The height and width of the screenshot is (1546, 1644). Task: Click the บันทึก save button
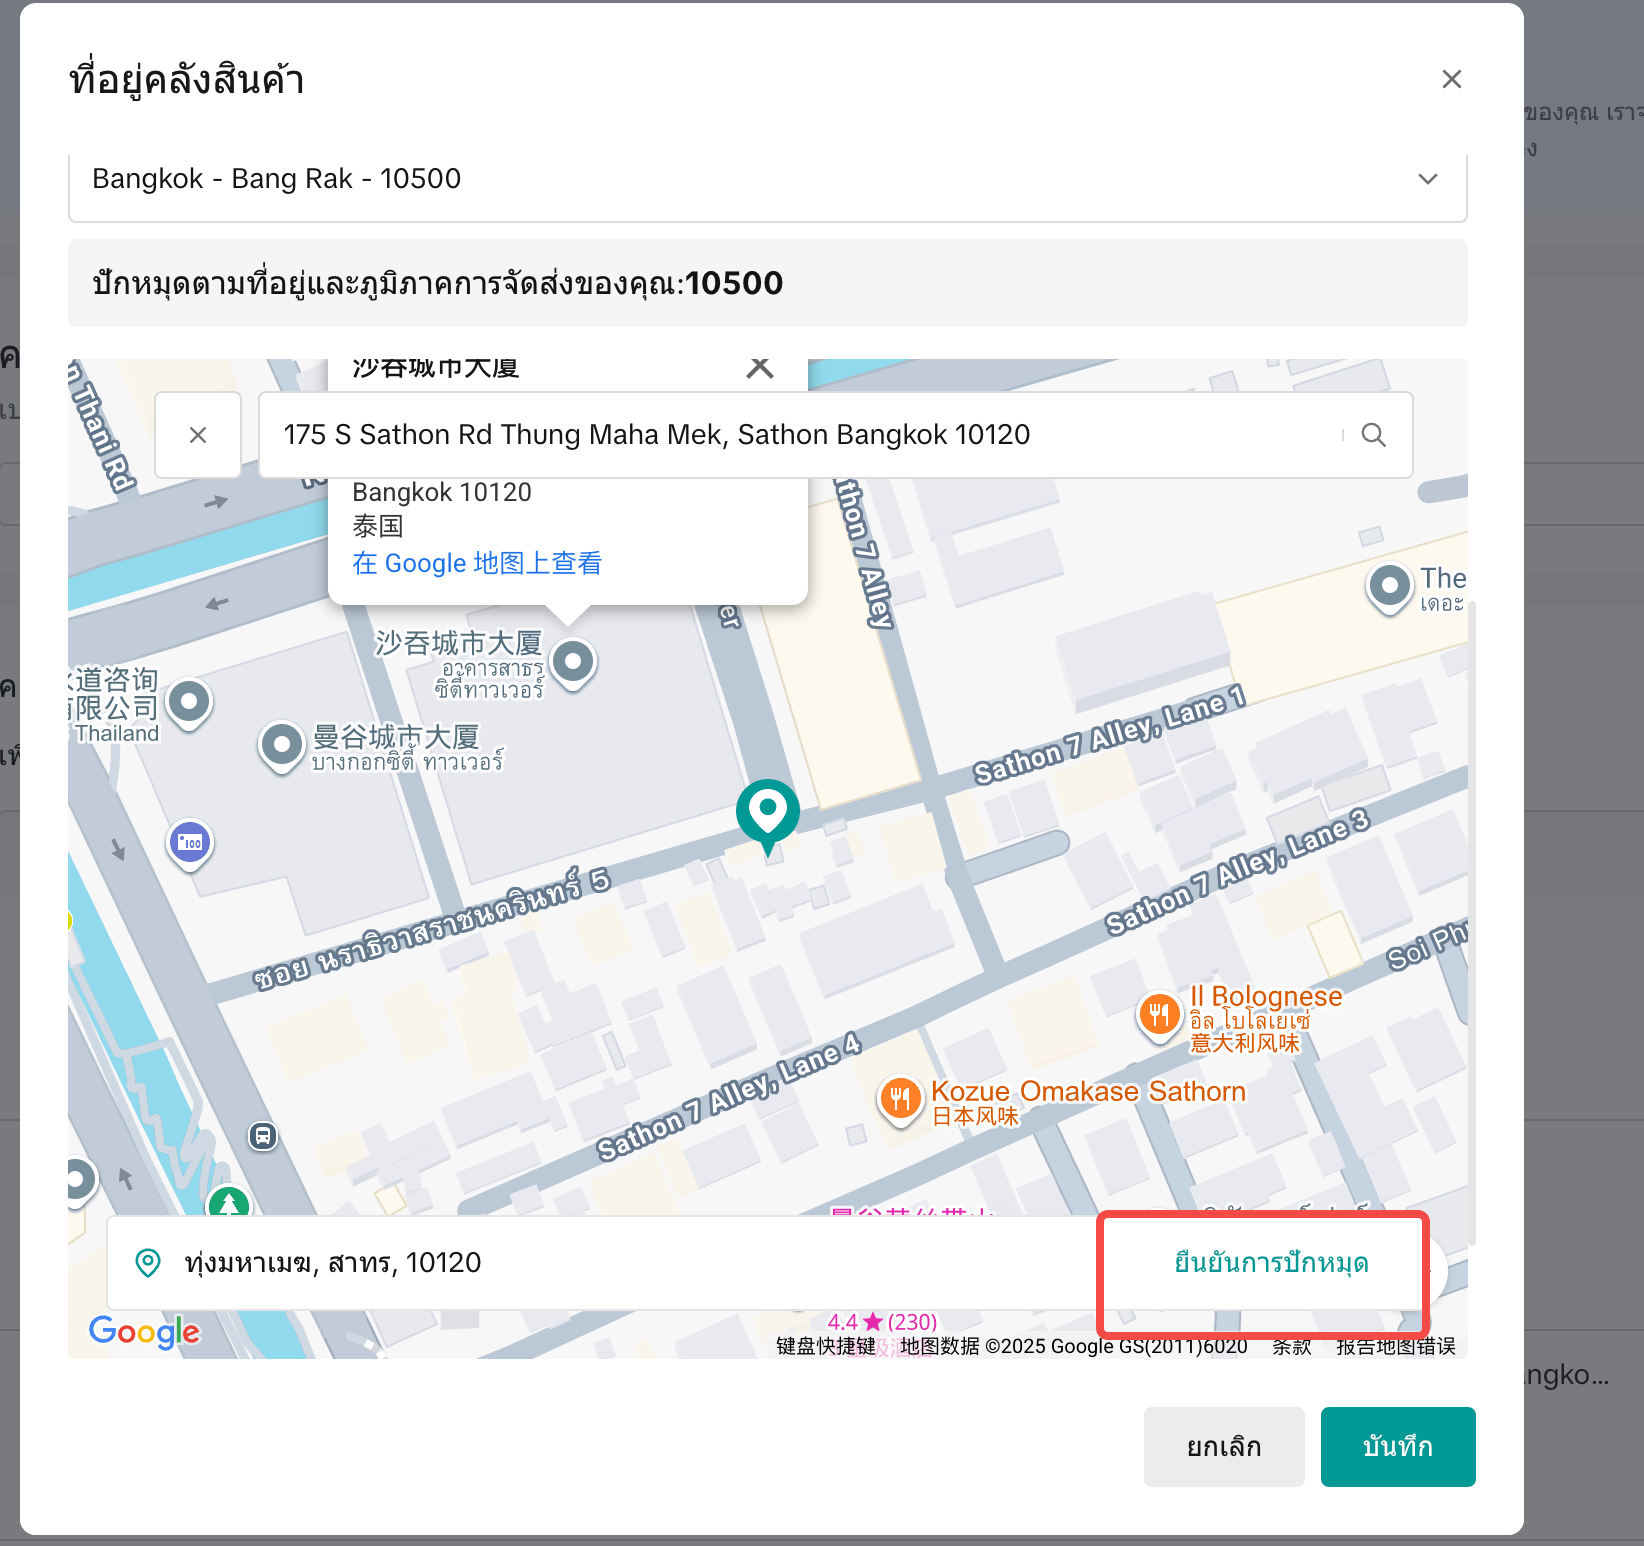point(1398,1447)
